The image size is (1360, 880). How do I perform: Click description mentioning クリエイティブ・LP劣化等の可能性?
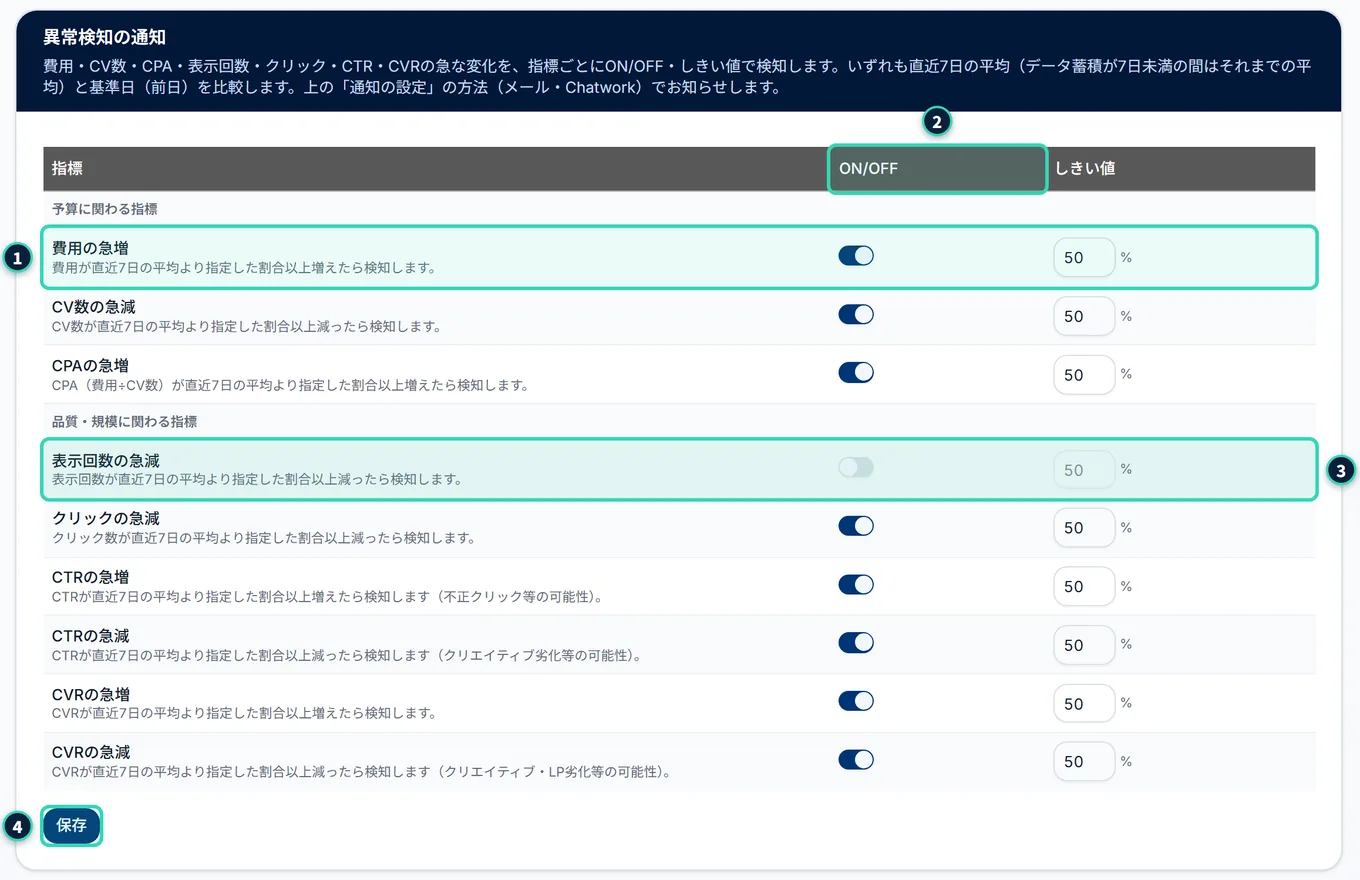tap(361, 772)
